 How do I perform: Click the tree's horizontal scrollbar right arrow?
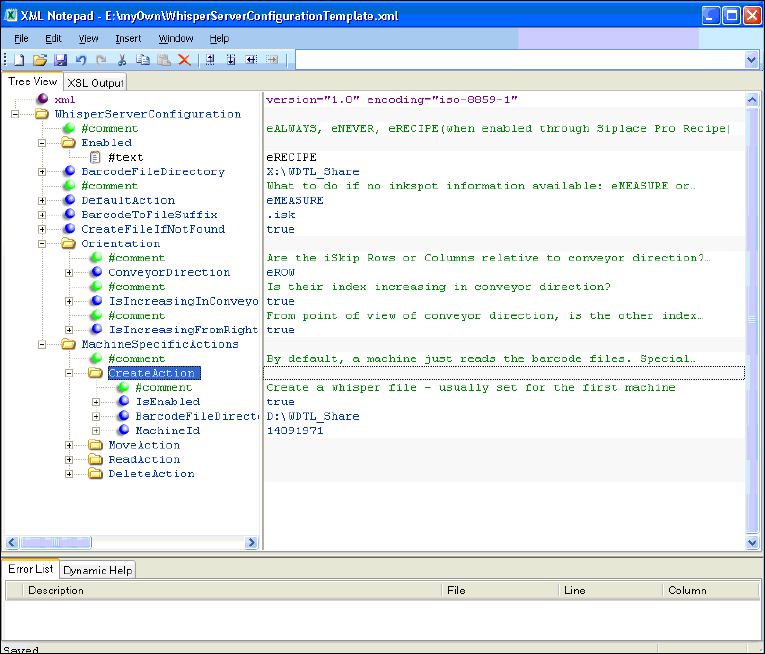(x=251, y=543)
